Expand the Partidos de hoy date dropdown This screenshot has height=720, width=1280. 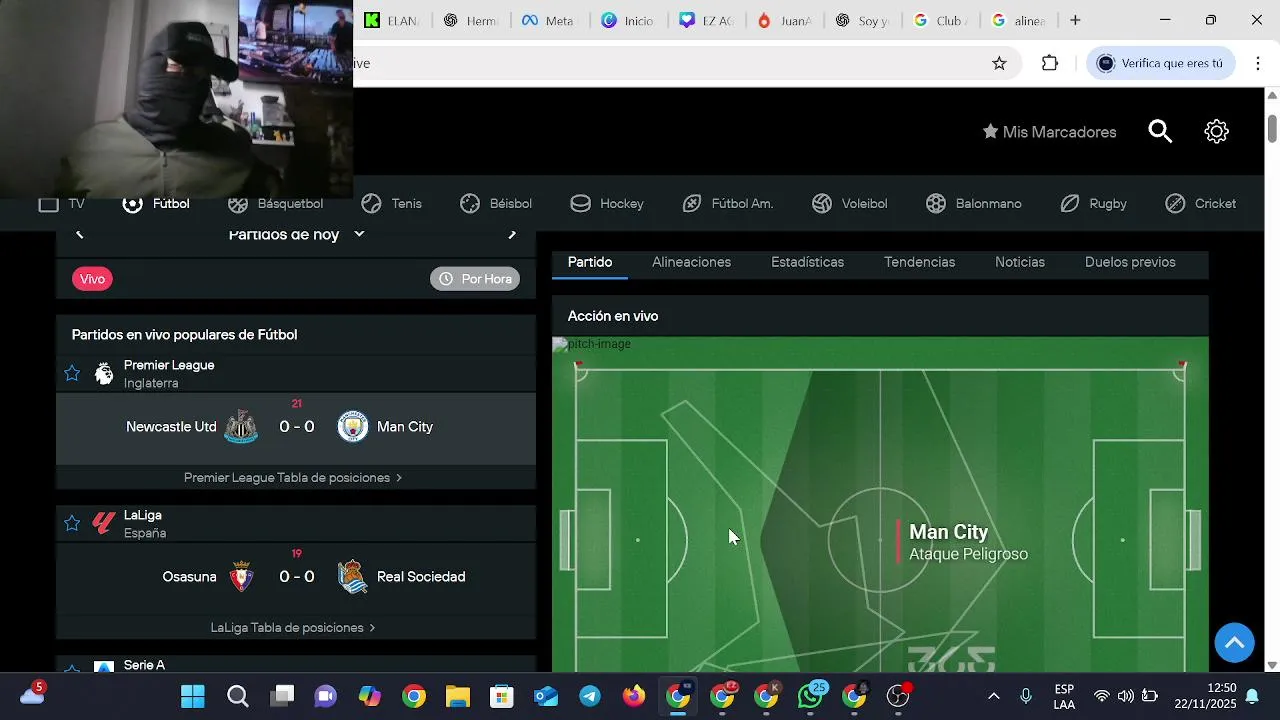tap(296, 234)
